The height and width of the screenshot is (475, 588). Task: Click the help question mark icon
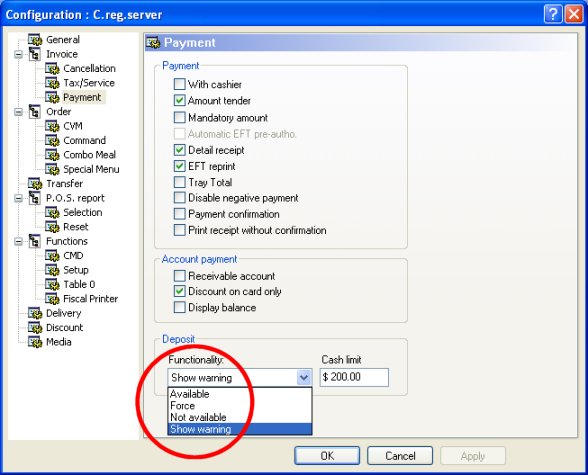pos(553,14)
